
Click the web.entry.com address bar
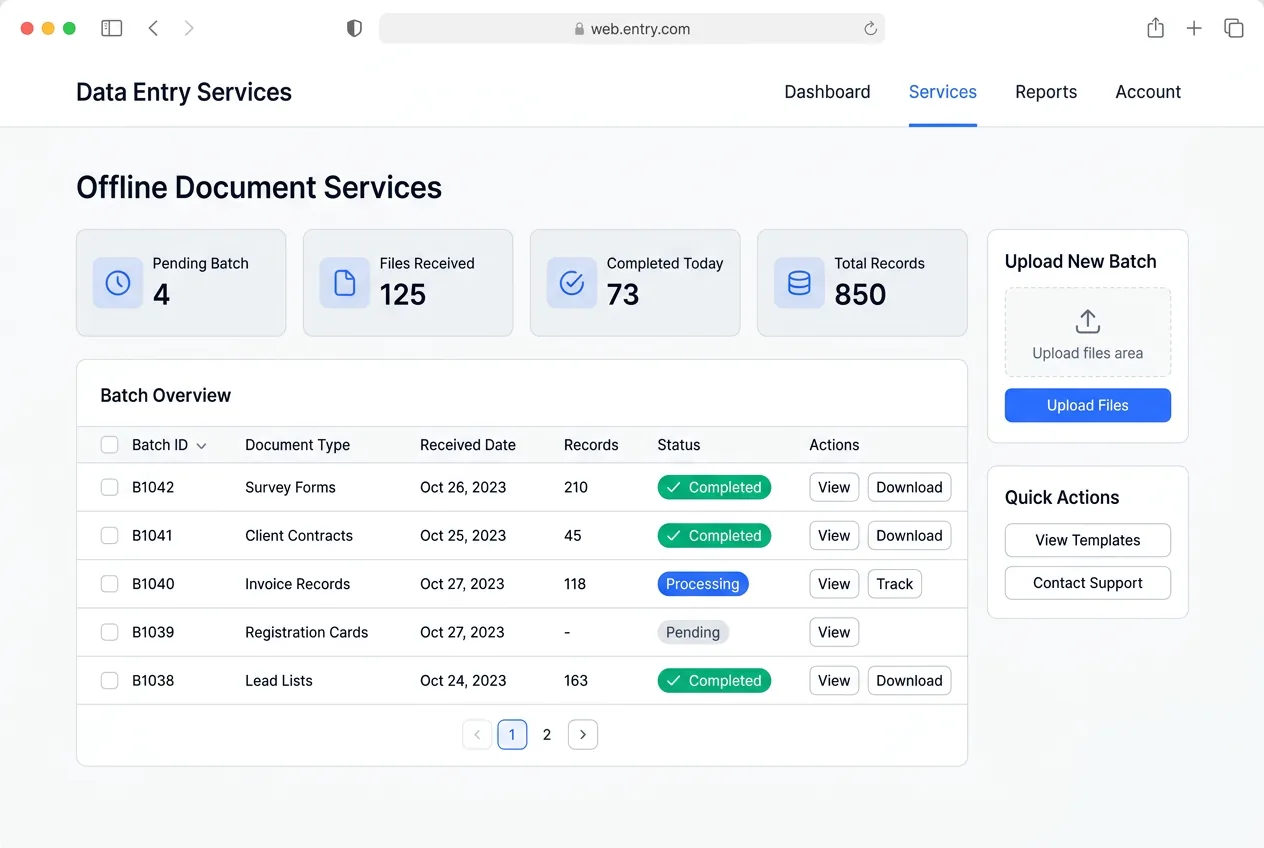[x=632, y=29]
